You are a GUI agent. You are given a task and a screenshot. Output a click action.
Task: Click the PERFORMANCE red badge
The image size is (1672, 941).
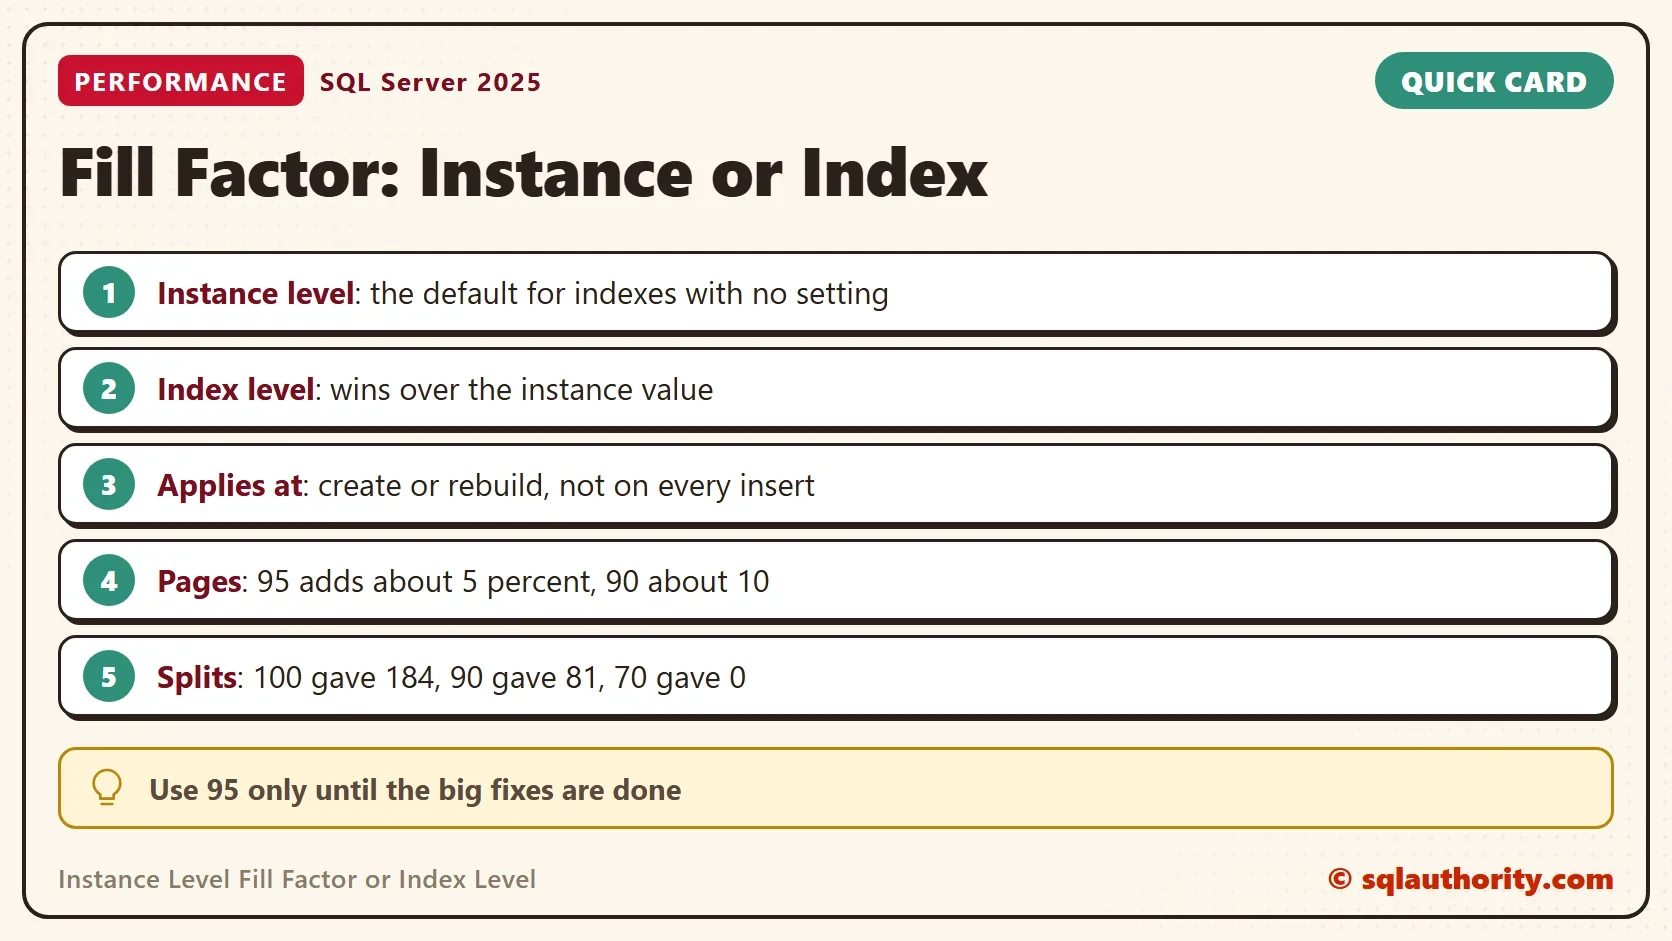[x=181, y=81]
